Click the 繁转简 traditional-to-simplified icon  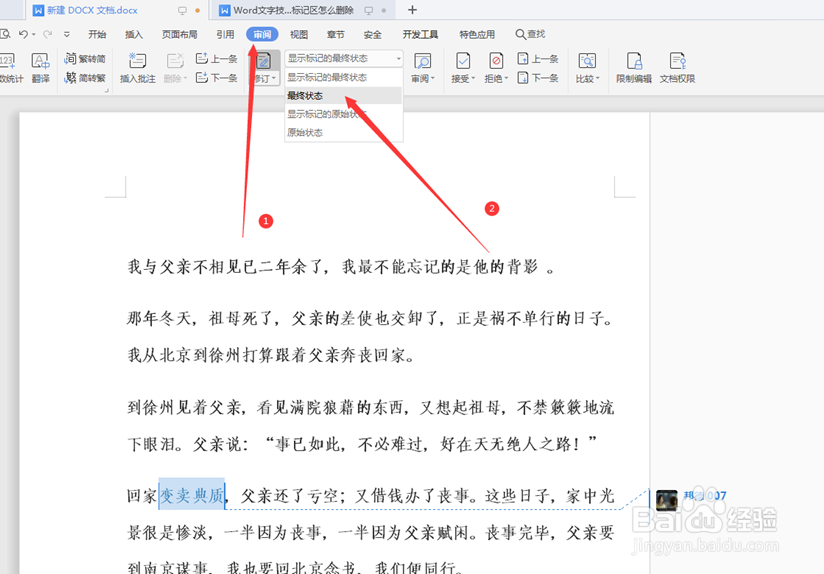coord(70,58)
